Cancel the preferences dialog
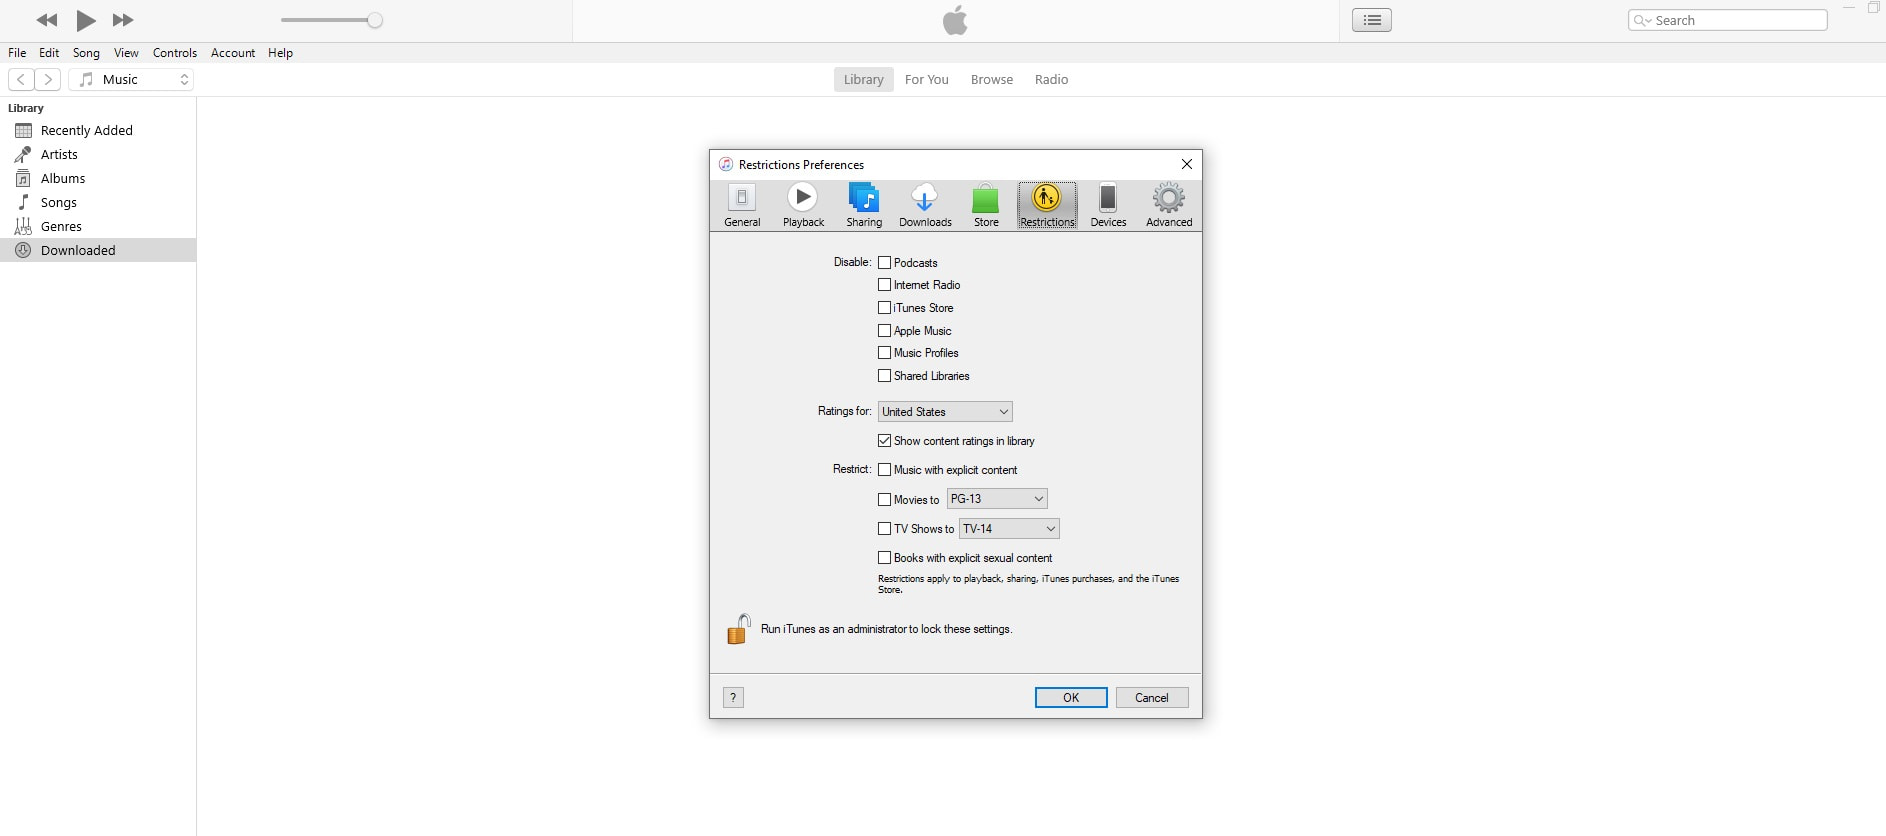Screen dimensions: 1886x836 point(1152,698)
